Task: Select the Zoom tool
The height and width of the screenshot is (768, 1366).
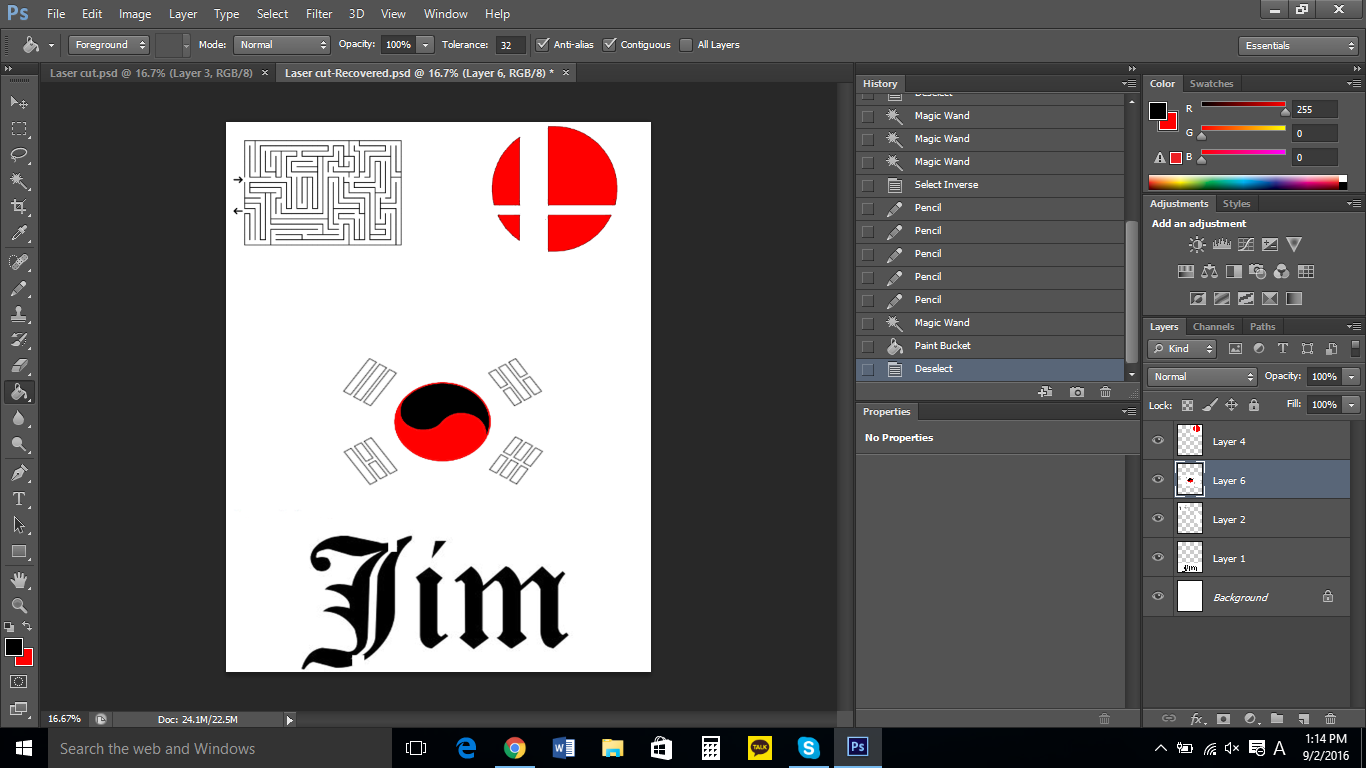Action: (x=19, y=605)
